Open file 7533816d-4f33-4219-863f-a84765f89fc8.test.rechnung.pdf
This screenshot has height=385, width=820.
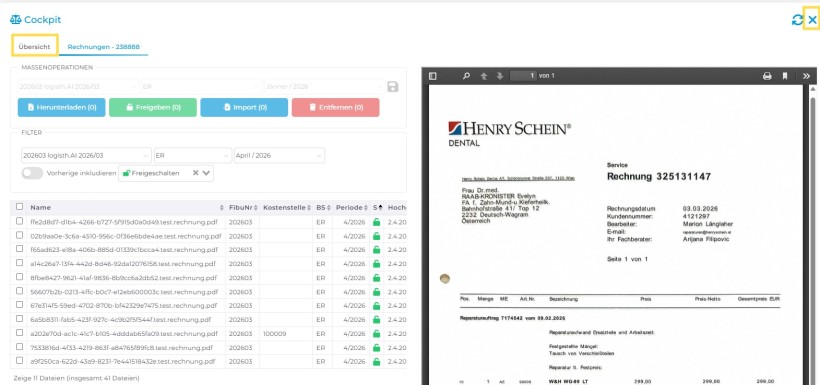121,347
